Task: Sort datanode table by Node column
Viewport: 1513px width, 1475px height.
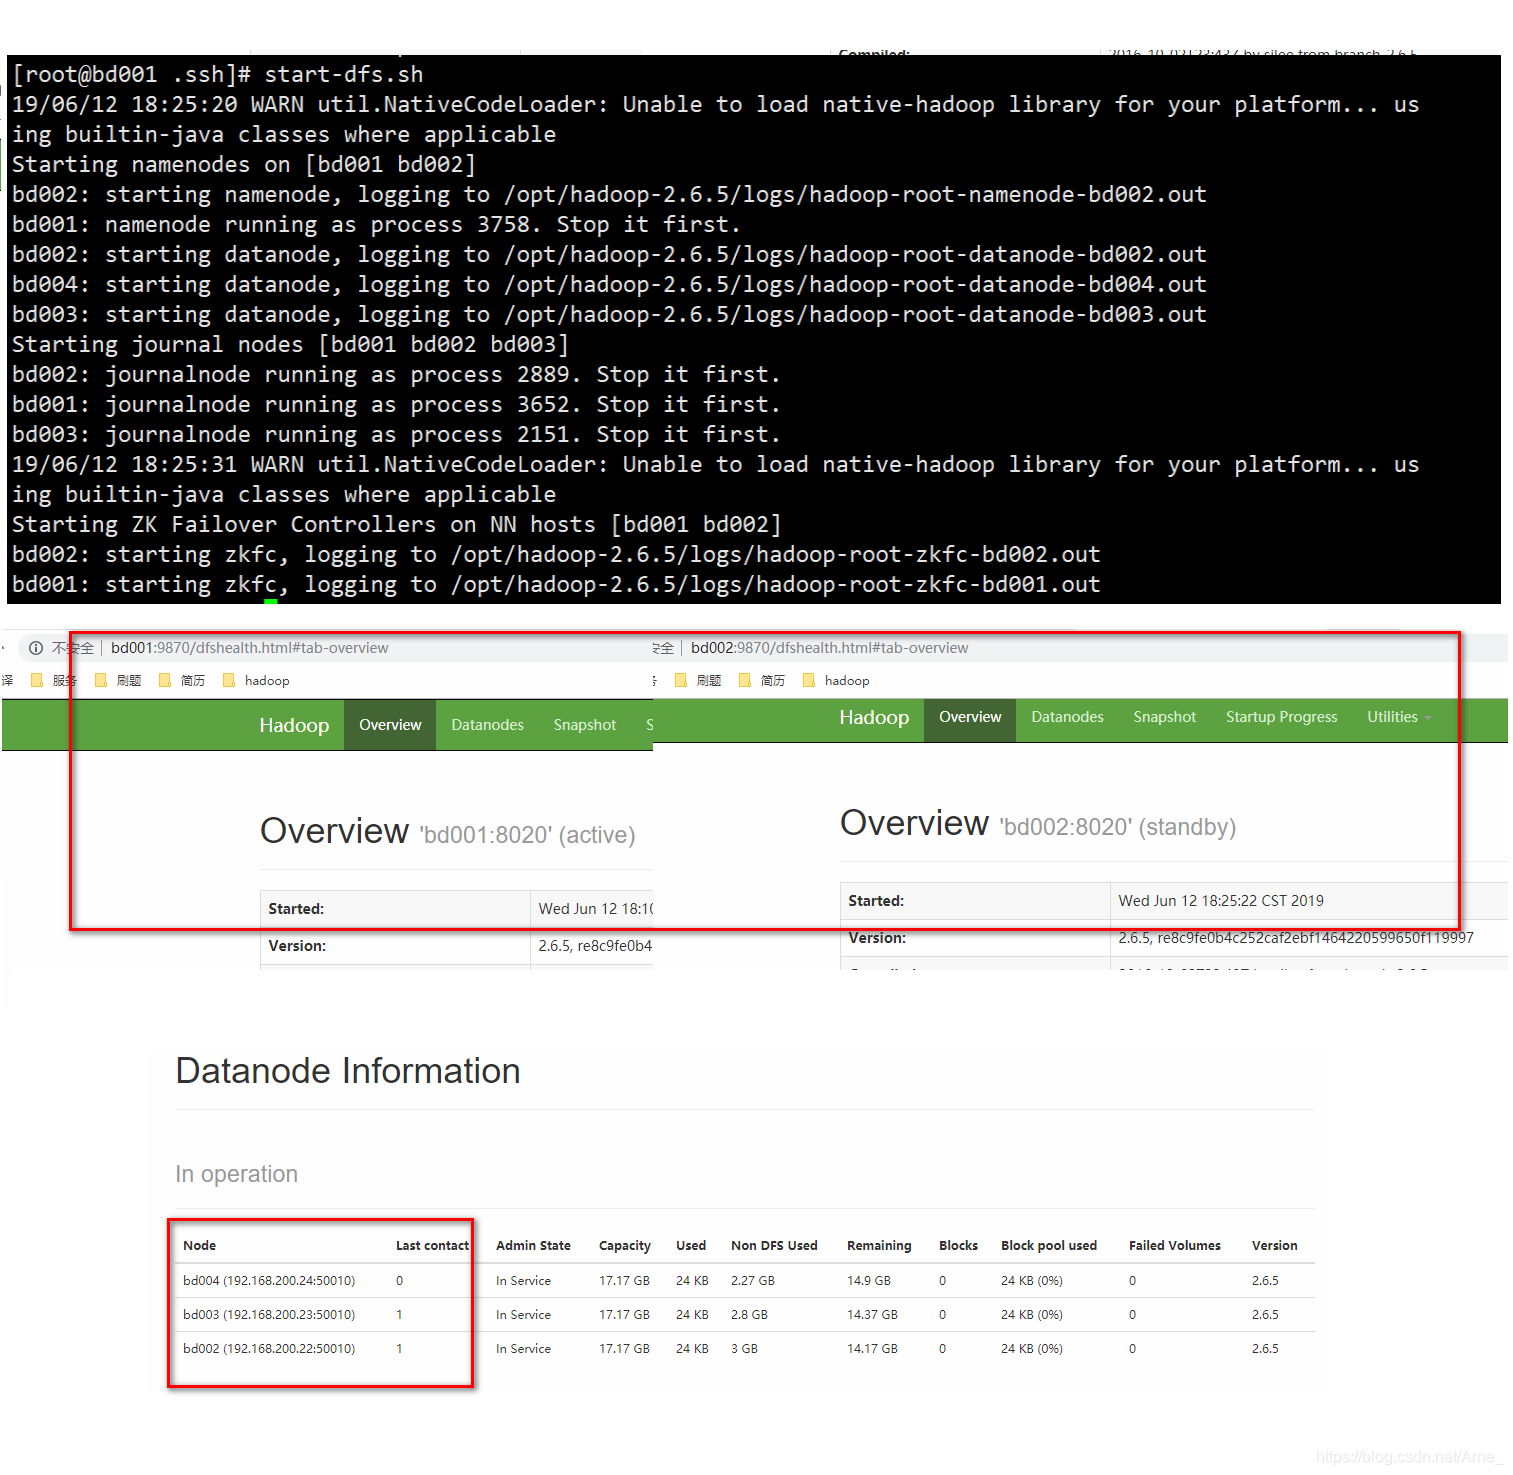Action: pyautogui.click(x=199, y=1246)
